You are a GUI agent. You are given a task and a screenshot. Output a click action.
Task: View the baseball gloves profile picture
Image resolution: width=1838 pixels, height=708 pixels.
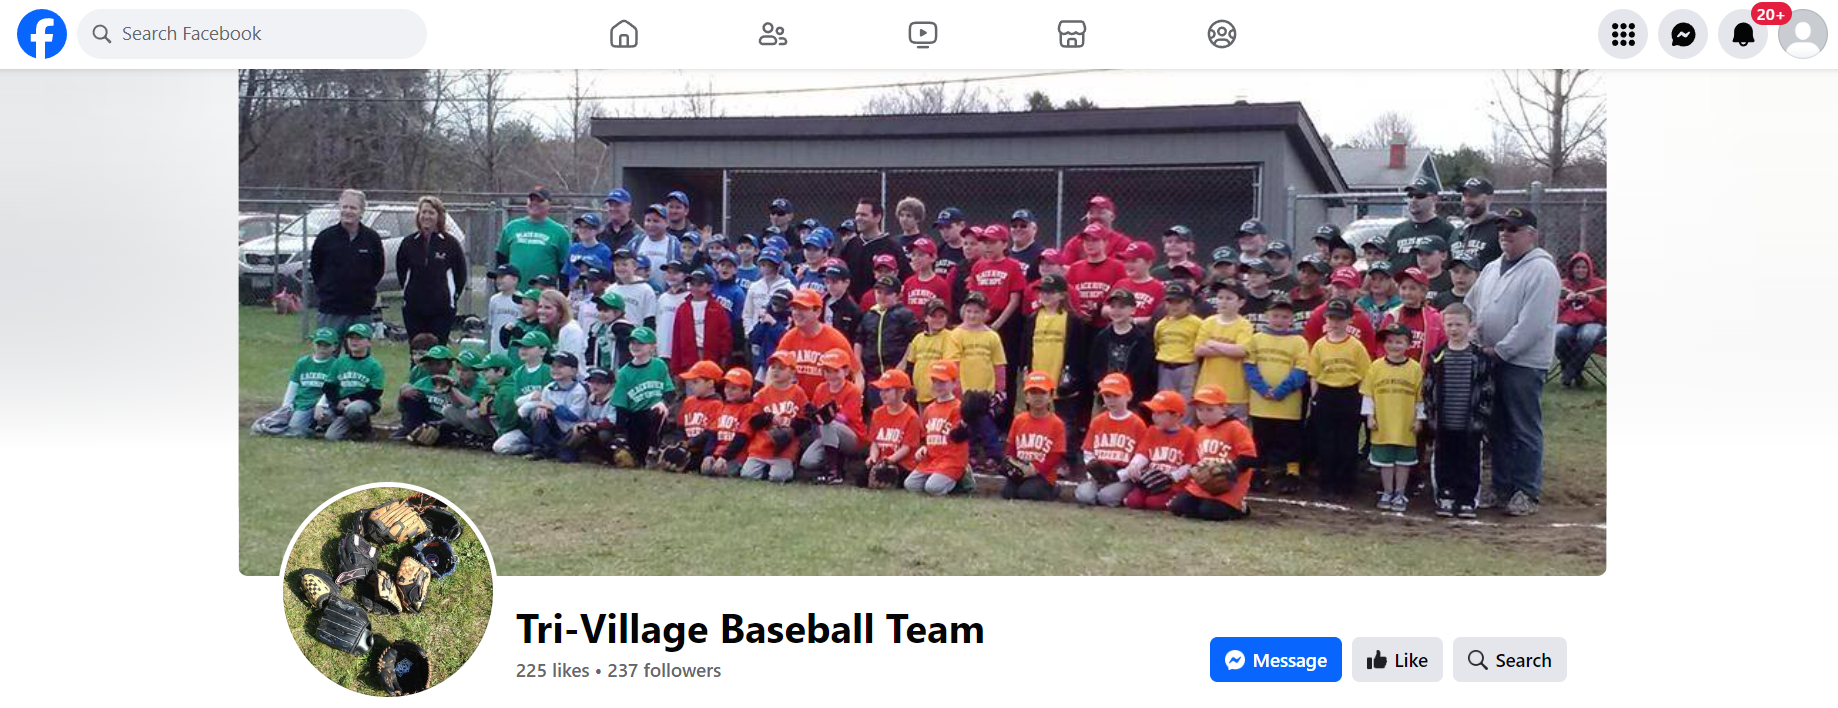388,590
